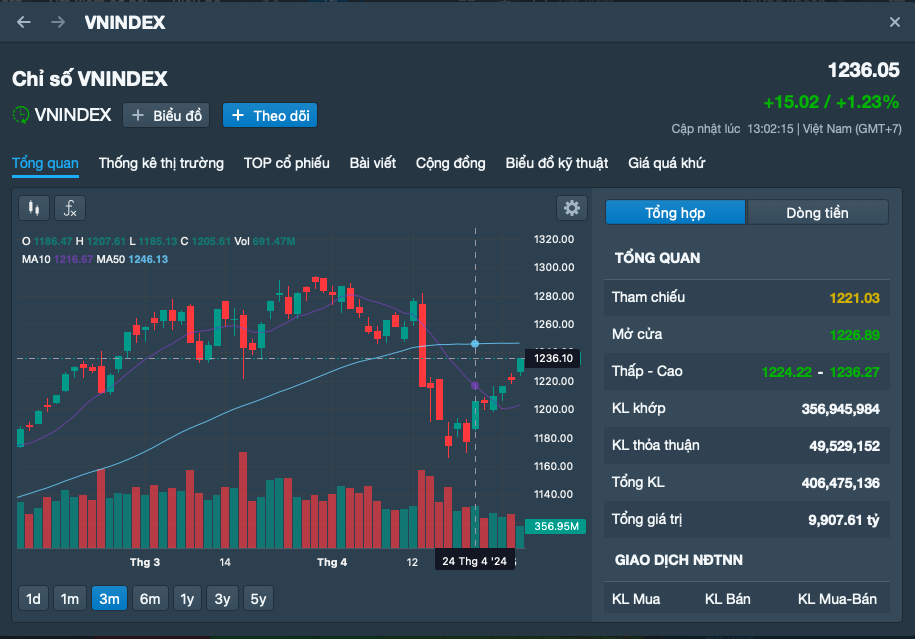This screenshot has height=639, width=915.
Task: Go forward with the right arrow
Action: [x=58, y=22]
